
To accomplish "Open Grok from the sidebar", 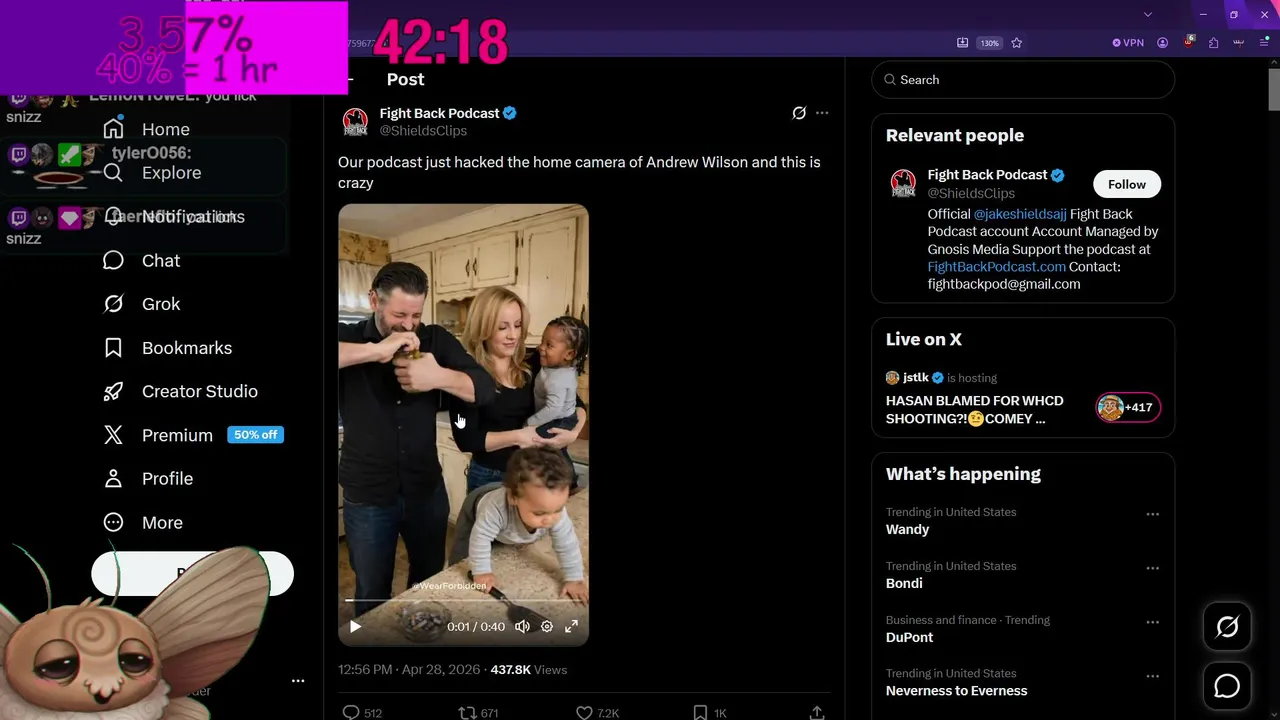I will (142, 304).
